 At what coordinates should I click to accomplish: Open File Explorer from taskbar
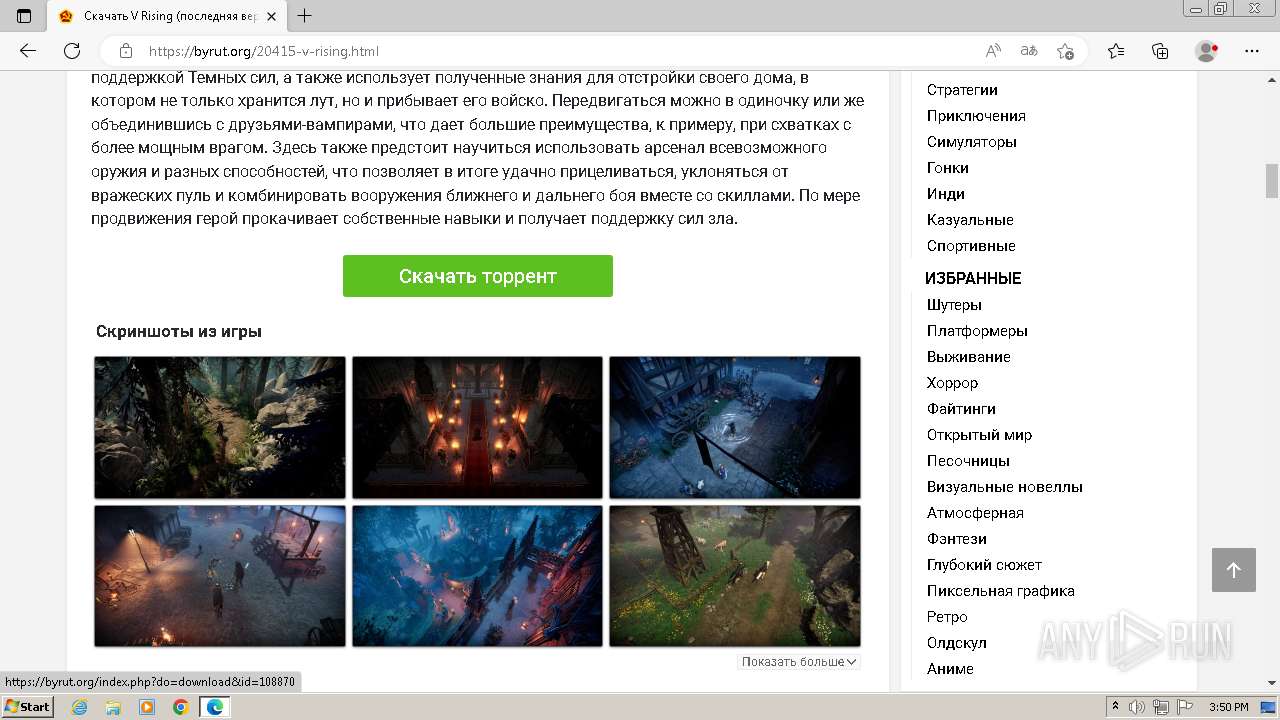113,707
